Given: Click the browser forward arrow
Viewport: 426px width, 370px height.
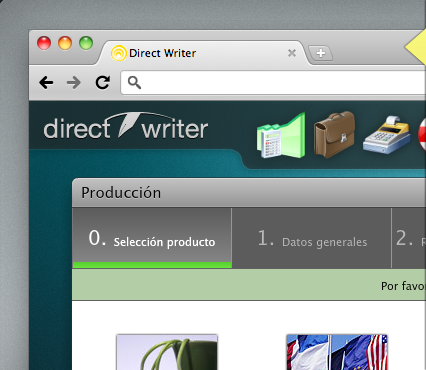Looking at the screenshot, I should tap(74, 82).
